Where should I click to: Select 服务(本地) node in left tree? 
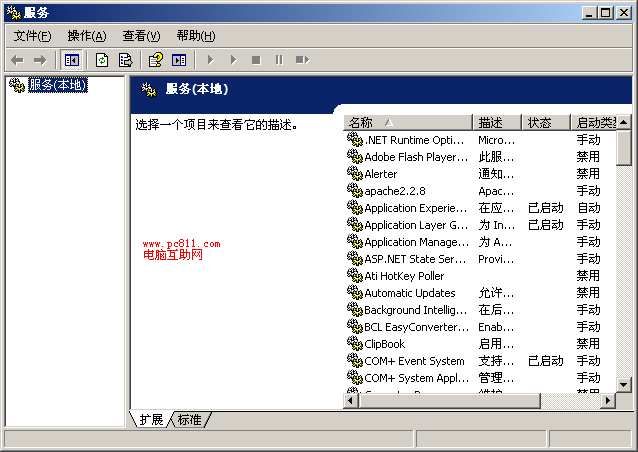coord(57,85)
